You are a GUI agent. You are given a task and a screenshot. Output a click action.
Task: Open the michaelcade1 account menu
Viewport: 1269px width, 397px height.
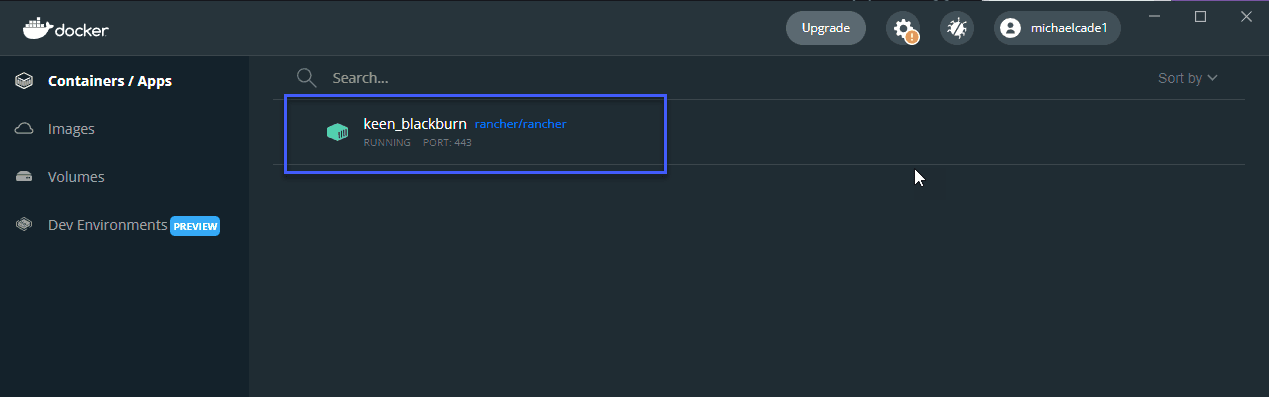click(x=1057, y=28)
